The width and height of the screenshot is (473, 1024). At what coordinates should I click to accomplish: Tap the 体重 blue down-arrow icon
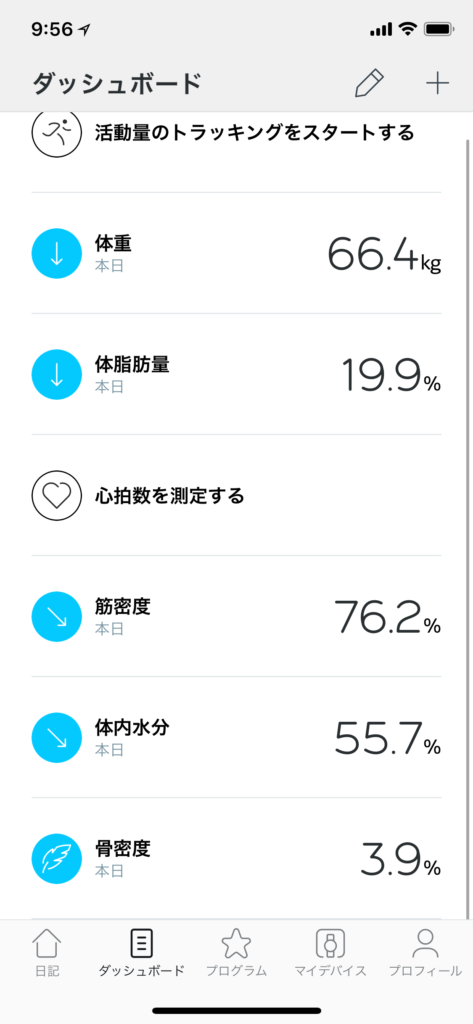pyautogui.click(x=56, y=253)
